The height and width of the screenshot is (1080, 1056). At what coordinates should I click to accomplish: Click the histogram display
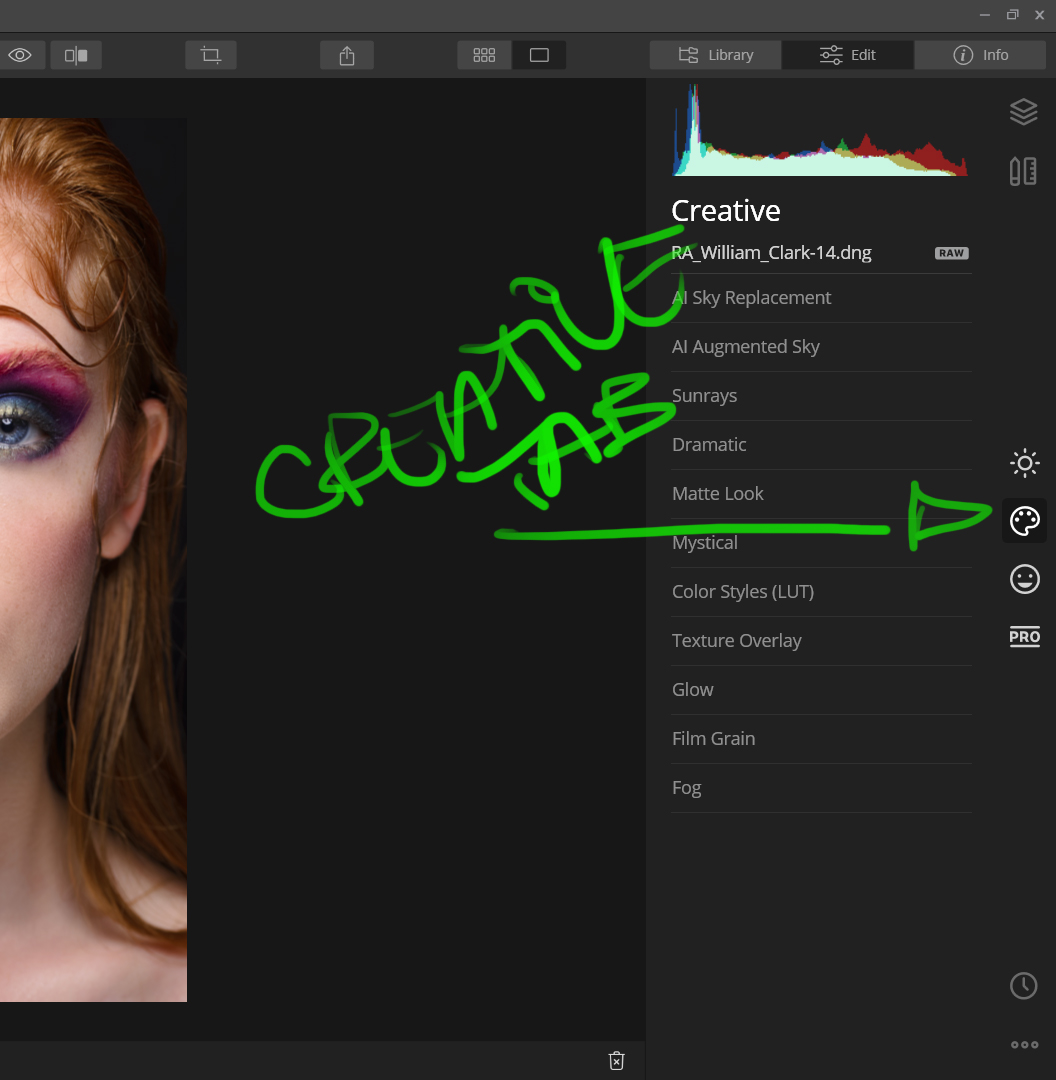(820, 129)
